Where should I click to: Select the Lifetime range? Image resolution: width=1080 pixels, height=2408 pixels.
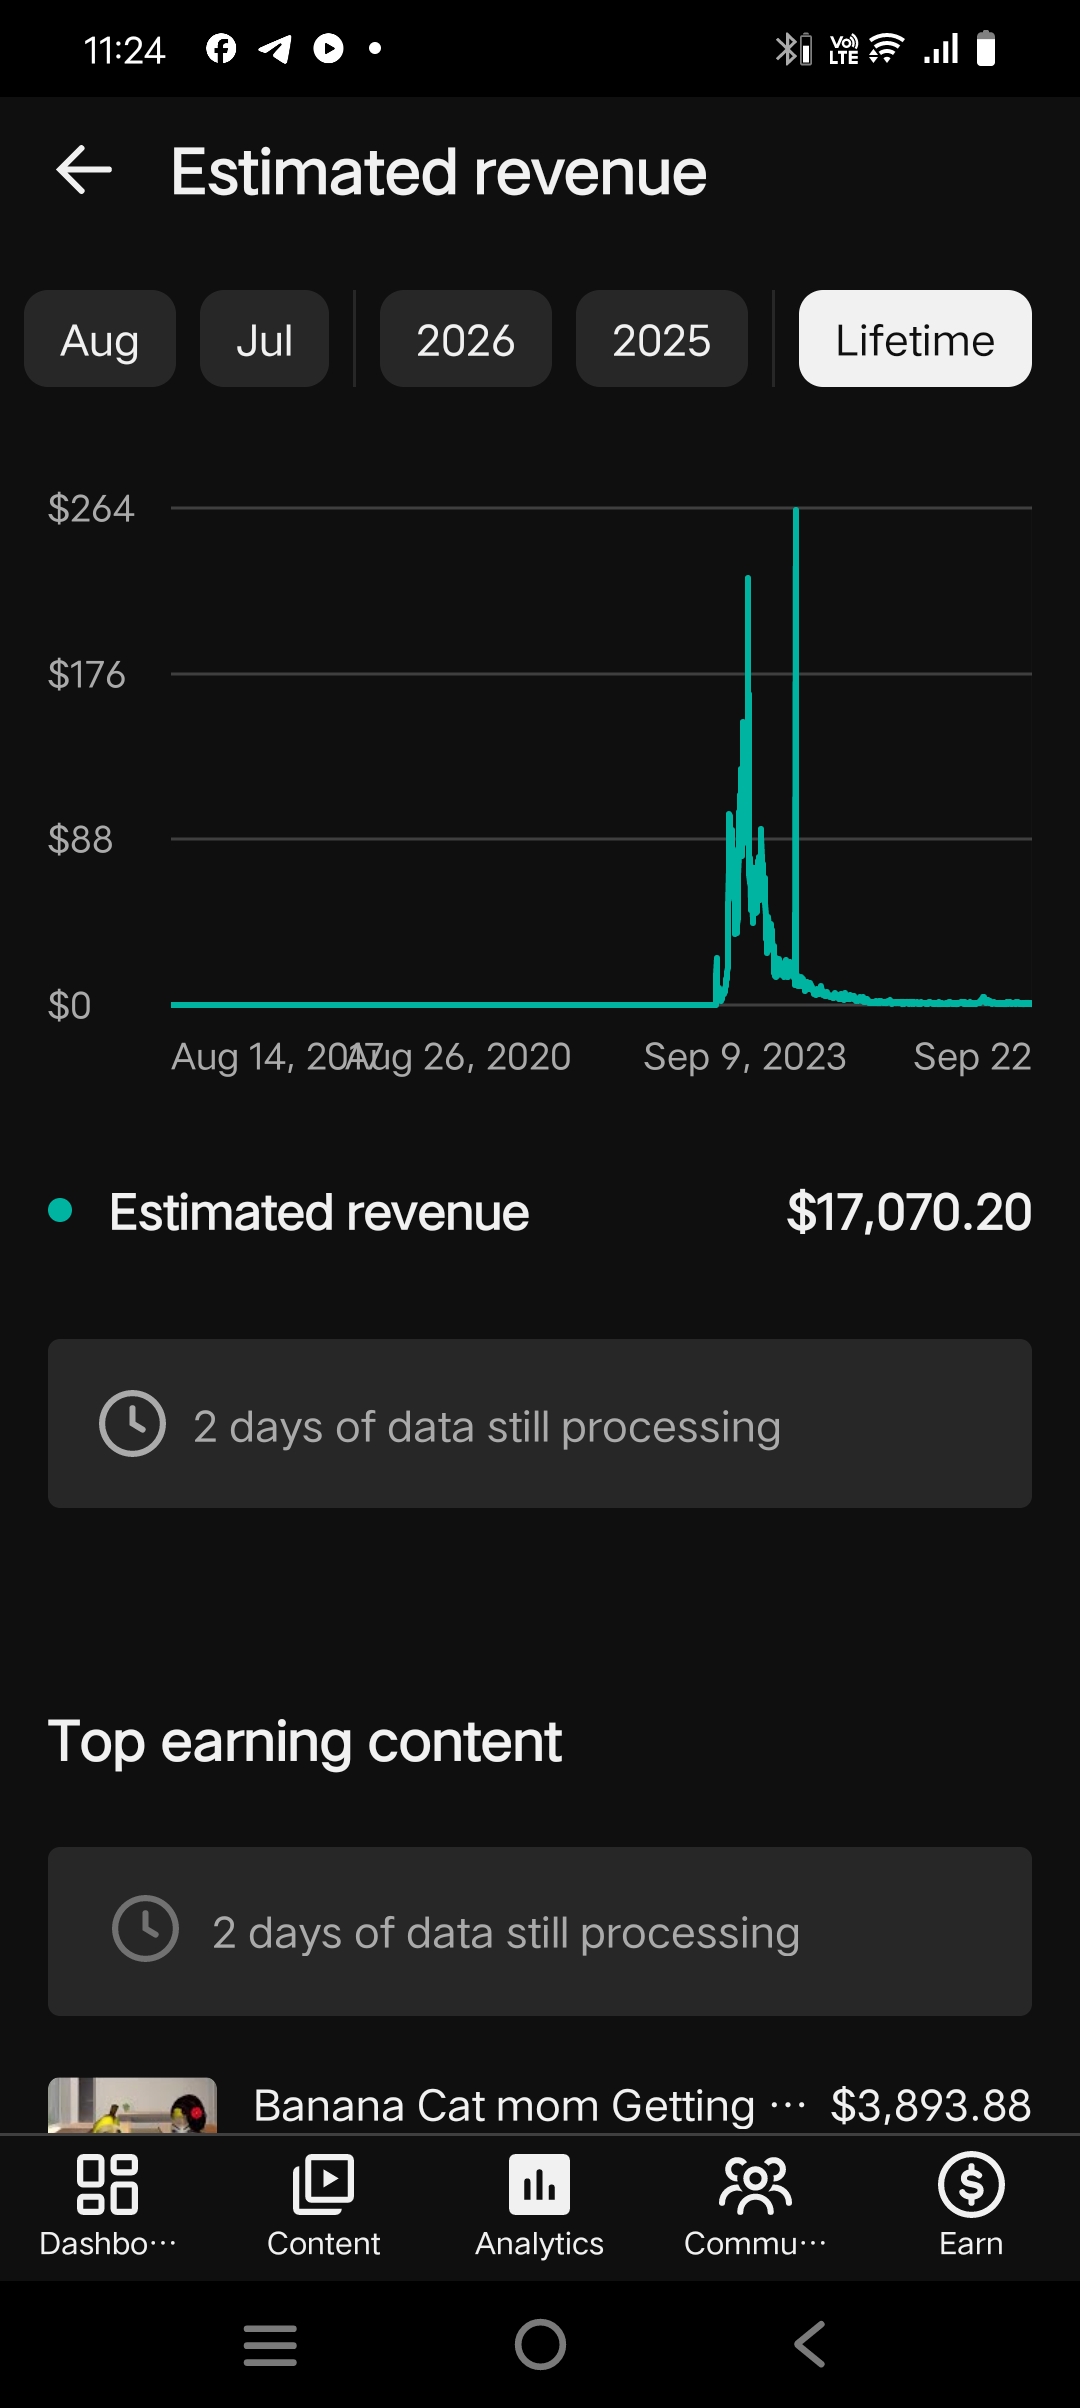click(915, 339)
